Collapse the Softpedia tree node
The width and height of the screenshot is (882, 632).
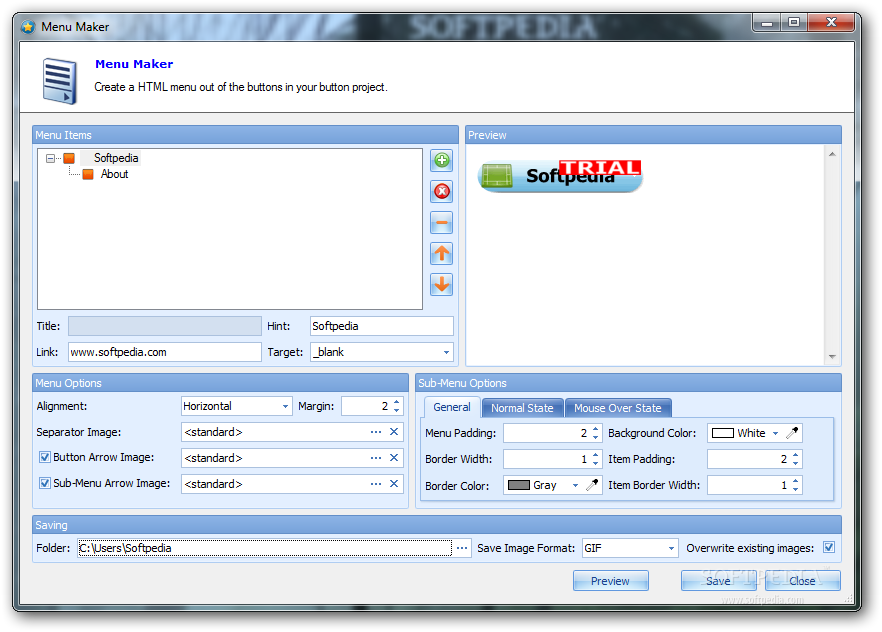click(x=51, y=159)
